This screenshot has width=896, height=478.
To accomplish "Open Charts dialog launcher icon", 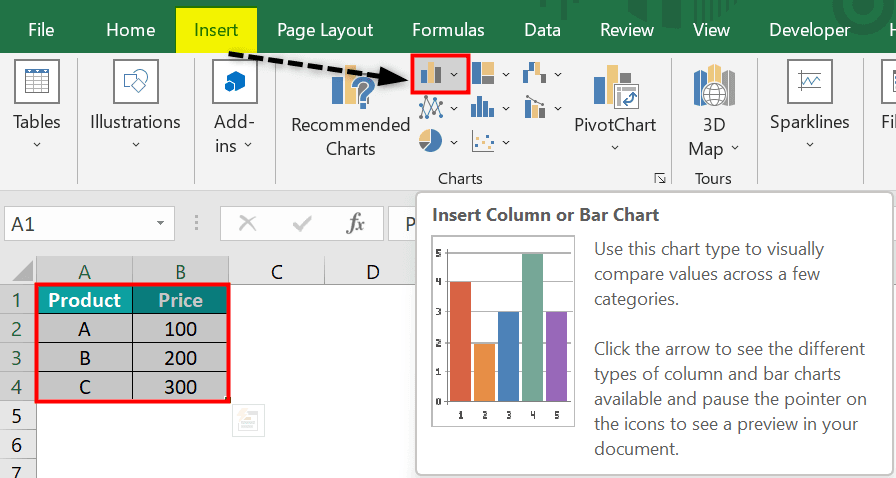I will pos(660,178).
